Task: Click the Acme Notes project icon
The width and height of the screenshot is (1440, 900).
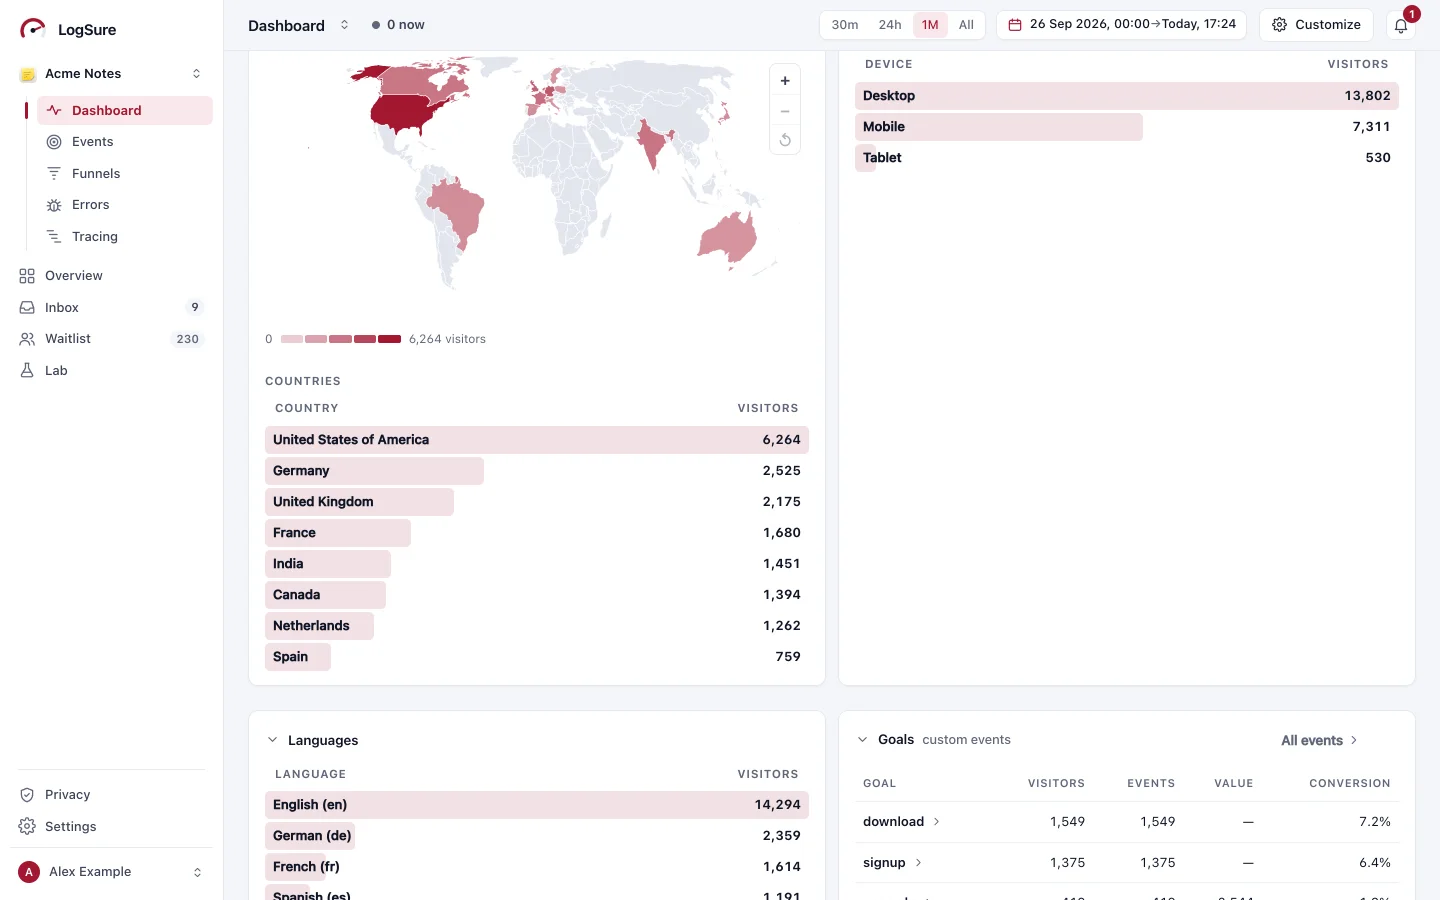Action: tap(28, 74)
